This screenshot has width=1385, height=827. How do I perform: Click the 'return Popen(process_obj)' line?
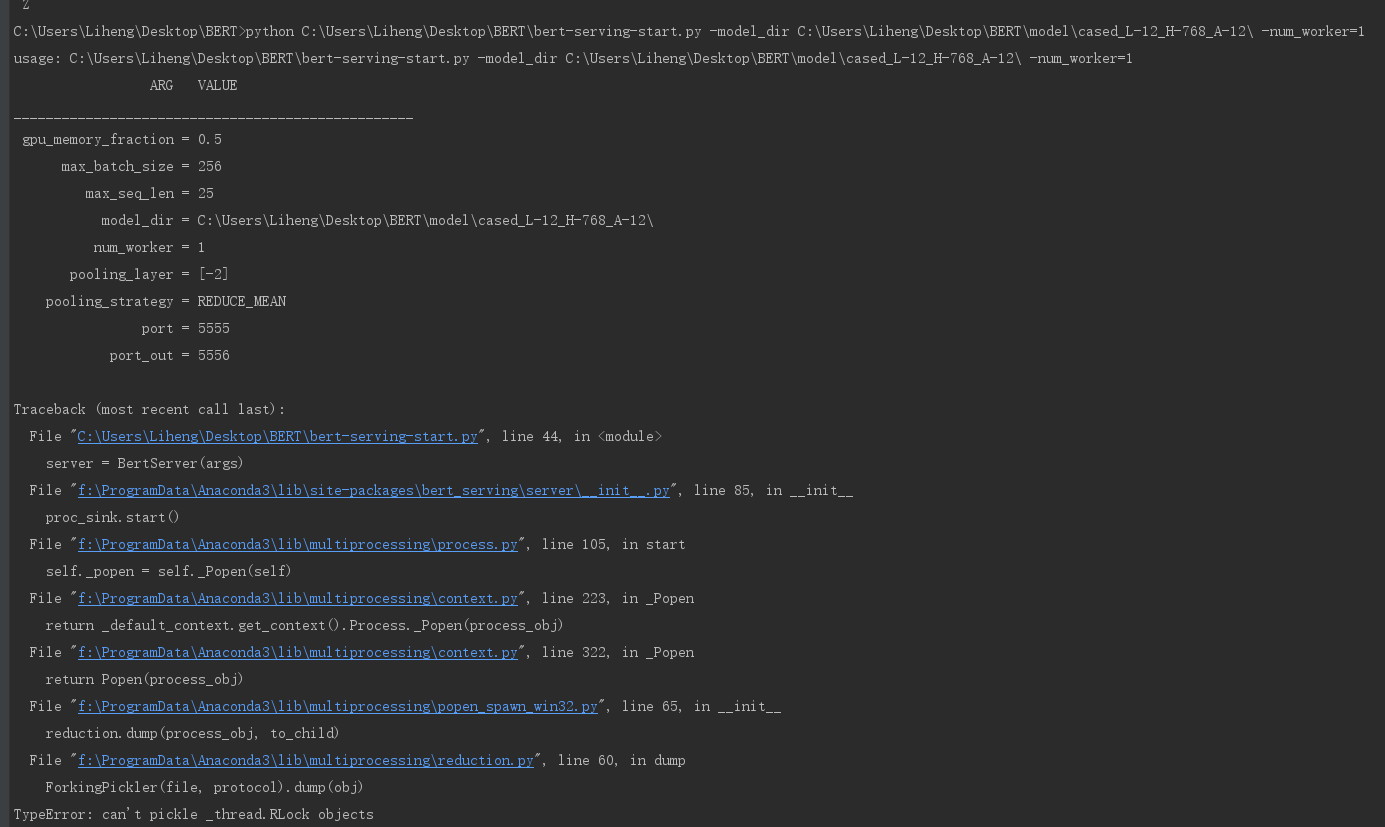(x=145, y=680)
